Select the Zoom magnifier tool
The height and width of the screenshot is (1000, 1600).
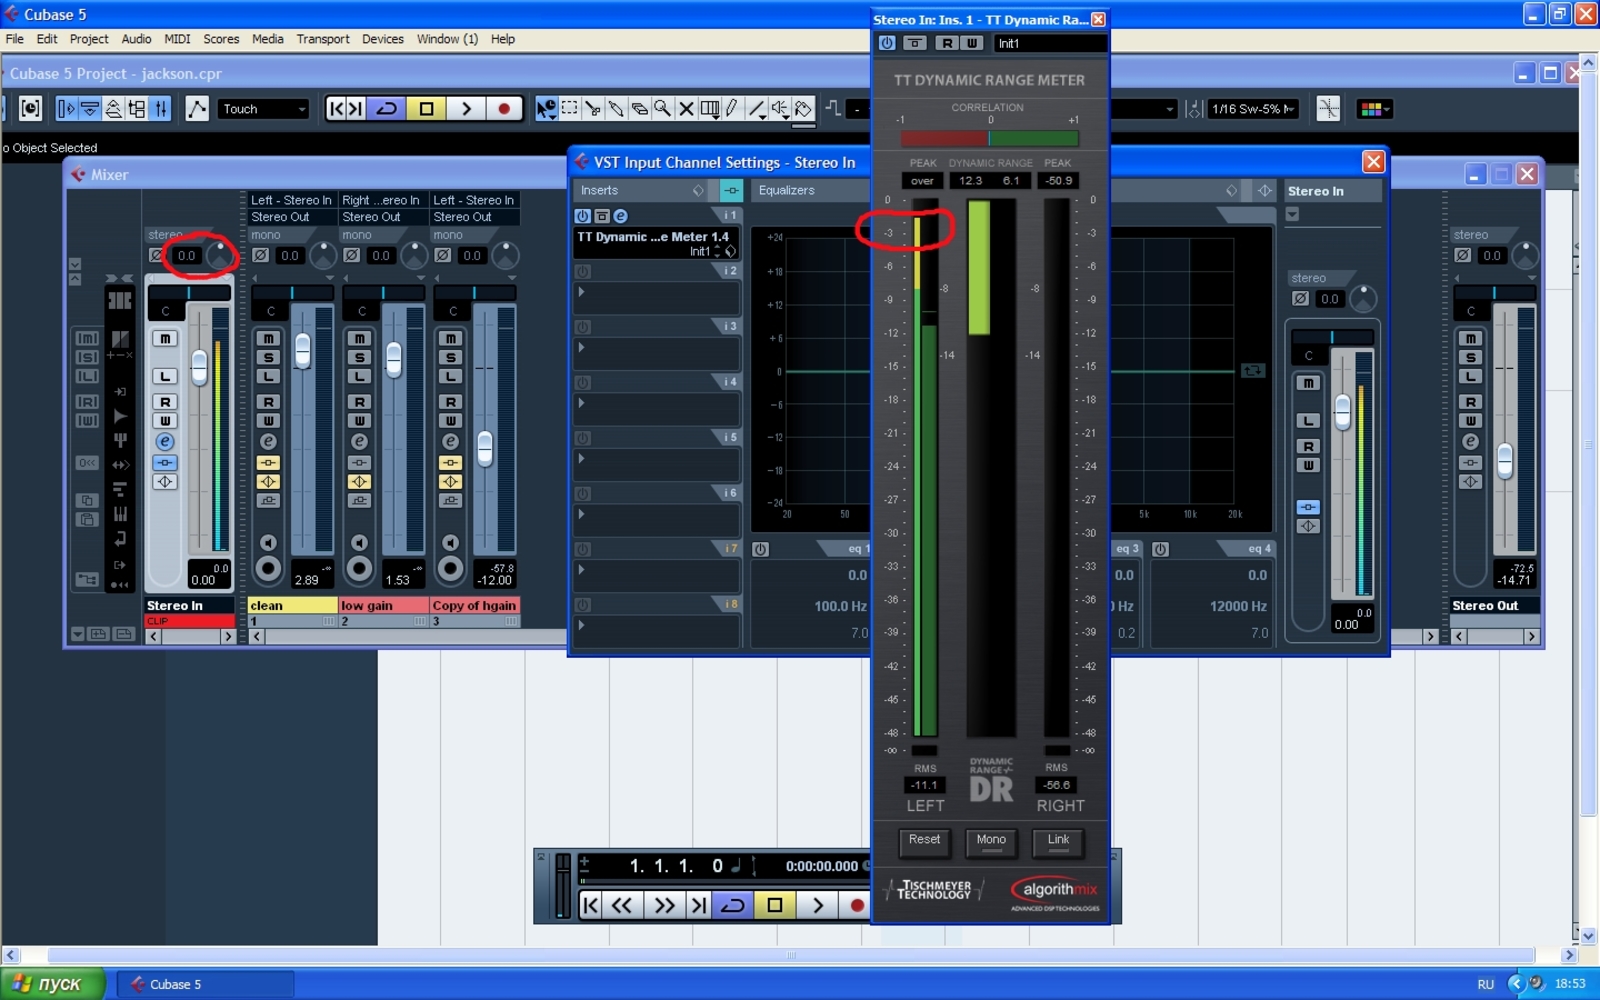click(662, 109)
